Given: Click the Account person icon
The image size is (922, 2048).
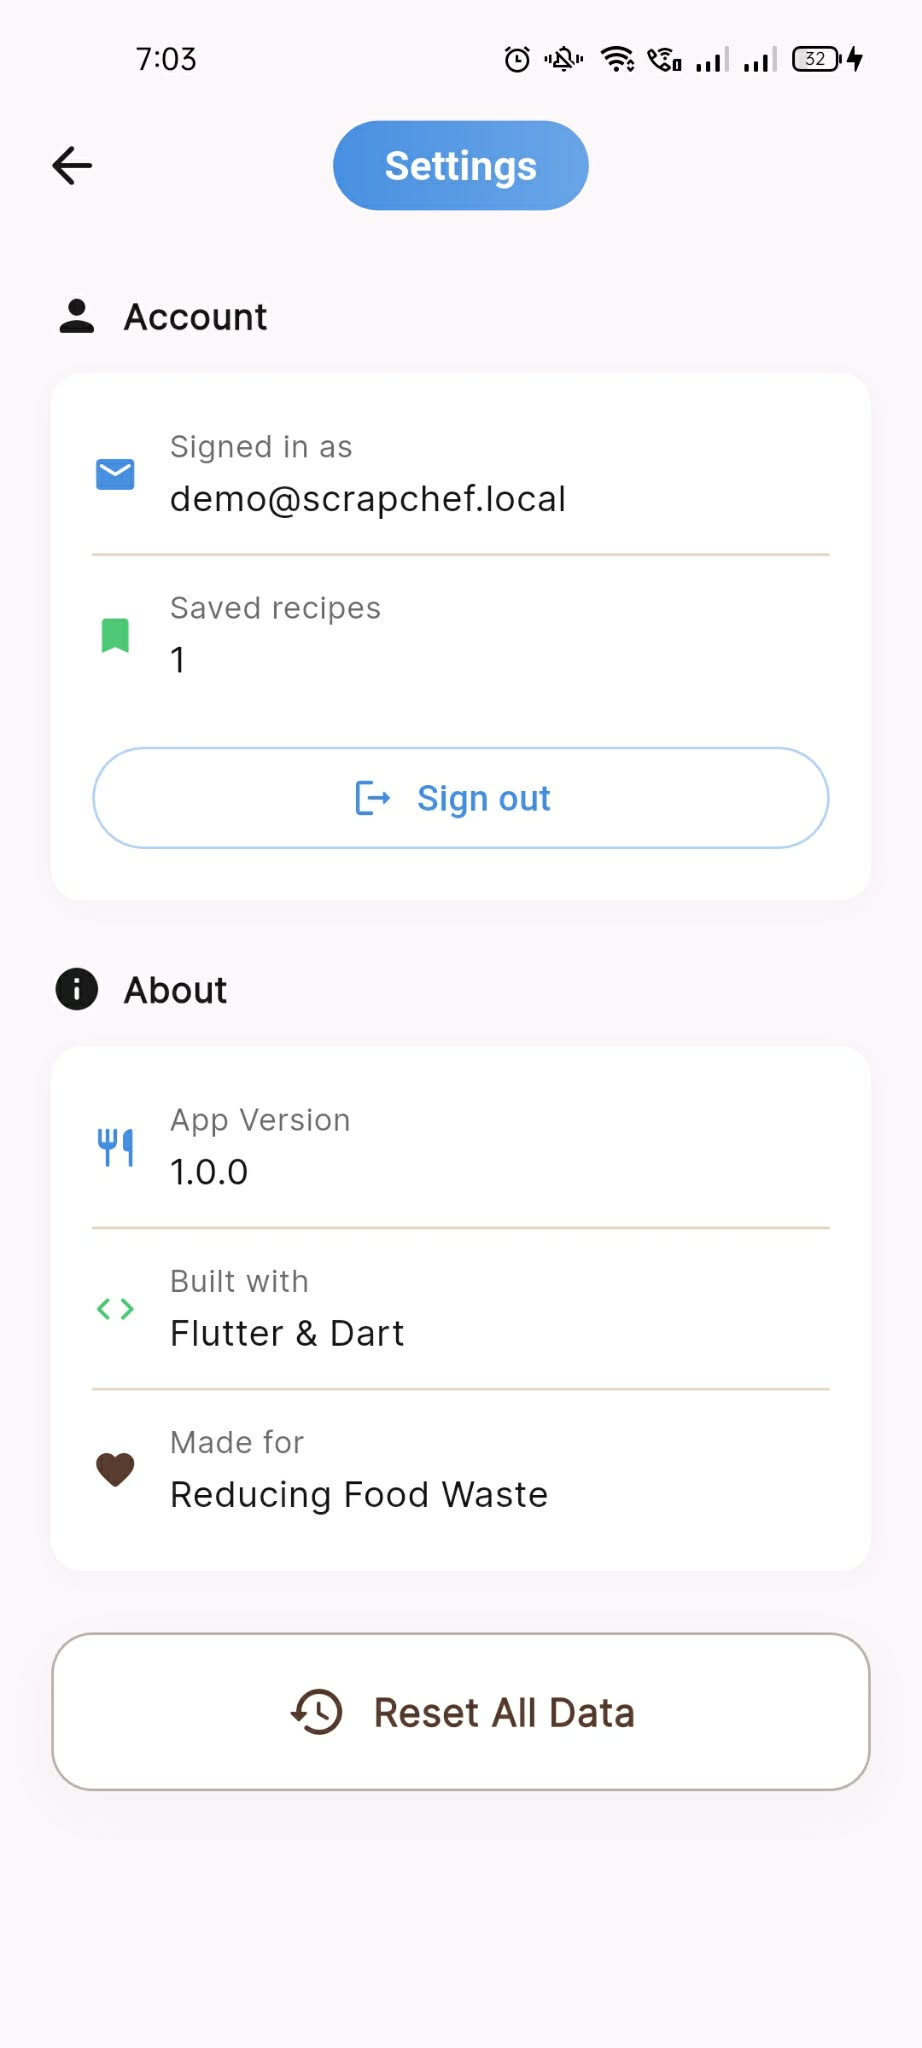Looking at the screenshot, I should coord(77,316).
